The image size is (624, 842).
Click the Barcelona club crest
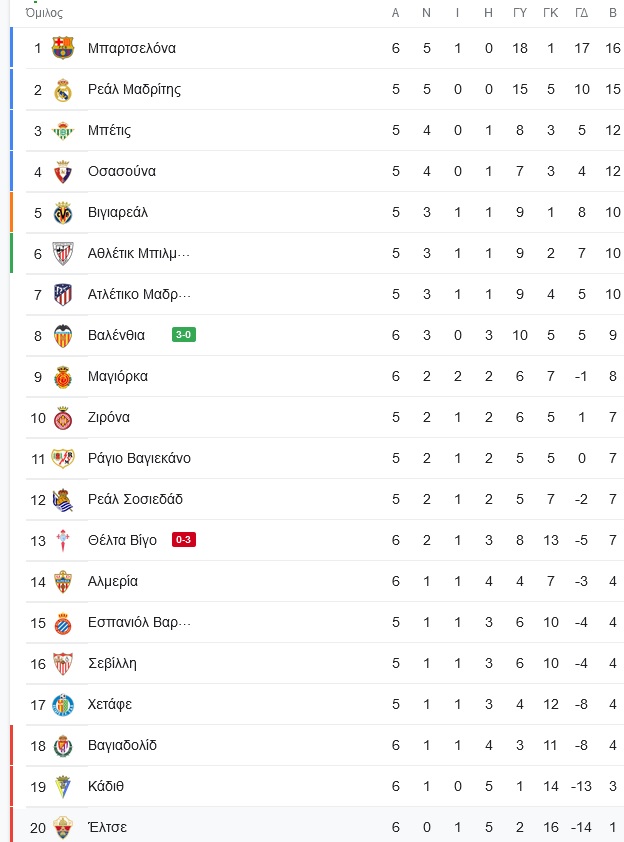coord(63,48)
